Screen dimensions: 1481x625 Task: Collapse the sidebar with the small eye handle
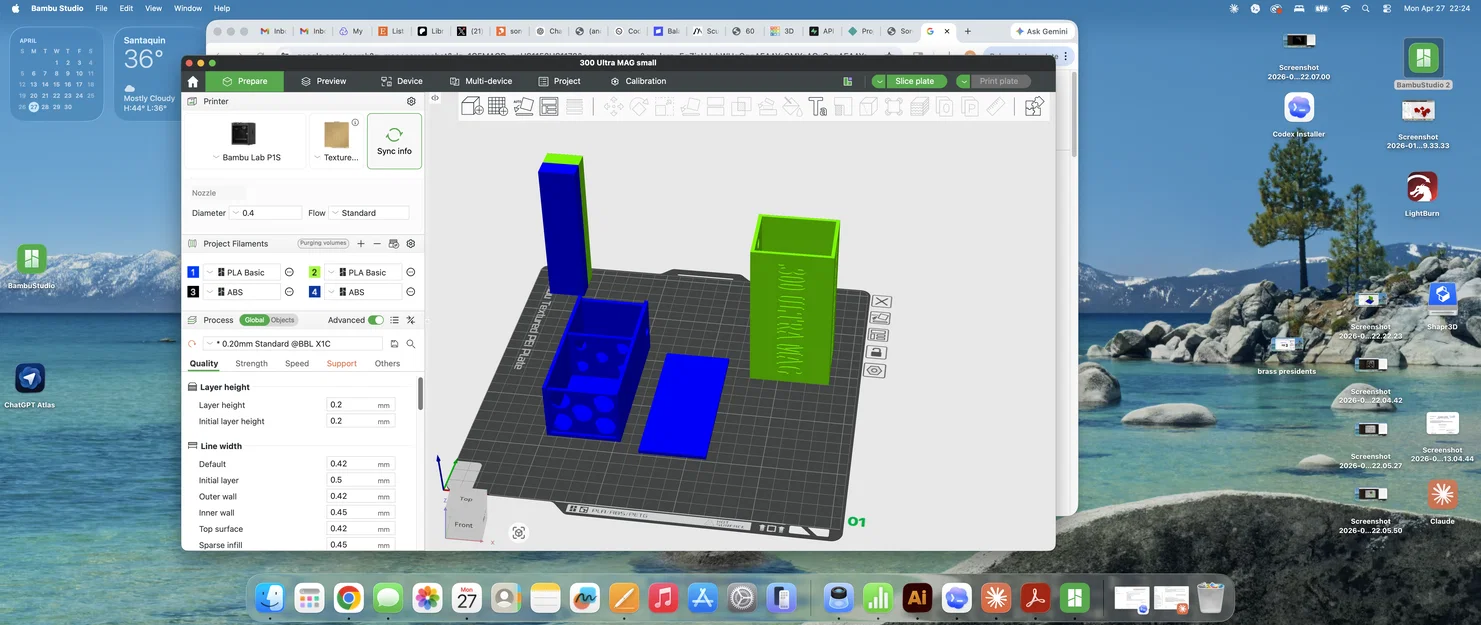[x=435, y=98]
